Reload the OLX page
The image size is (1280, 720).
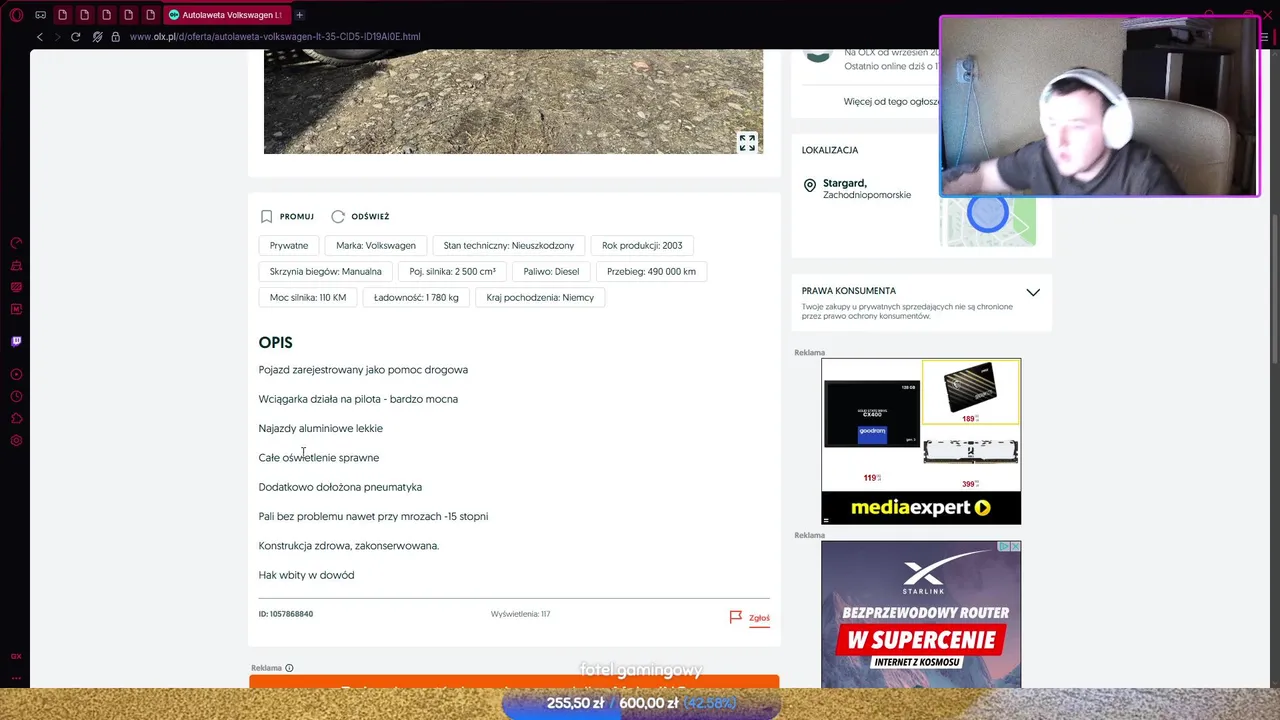click(75, 37)
